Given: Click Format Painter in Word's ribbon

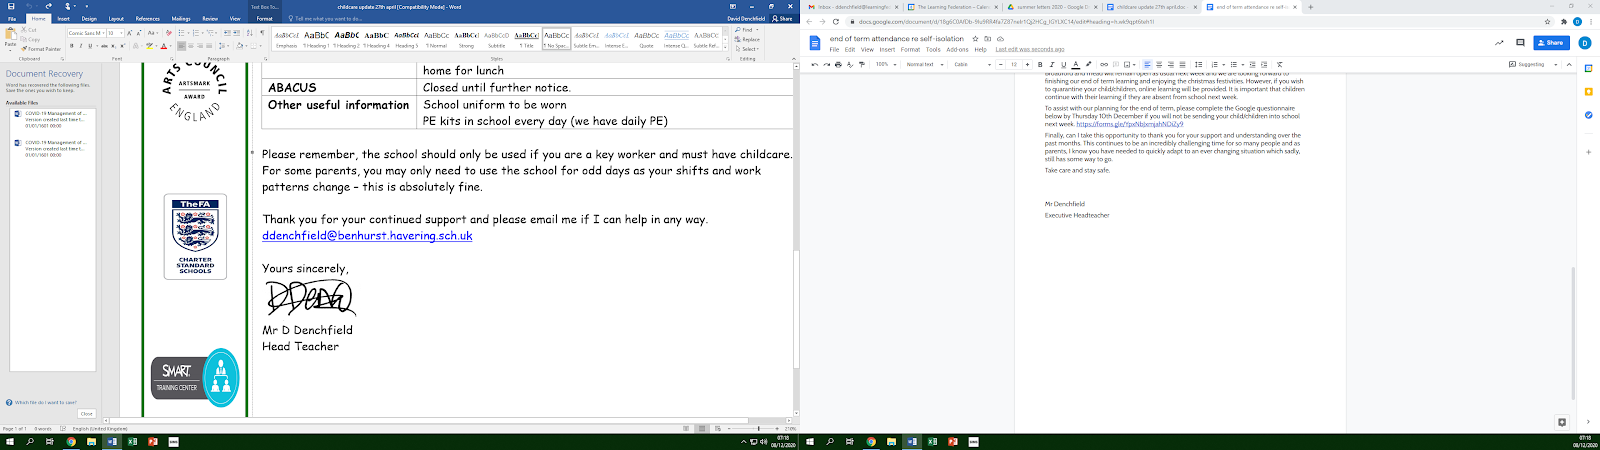Looking at the screenshot, I should click(41, 49).
